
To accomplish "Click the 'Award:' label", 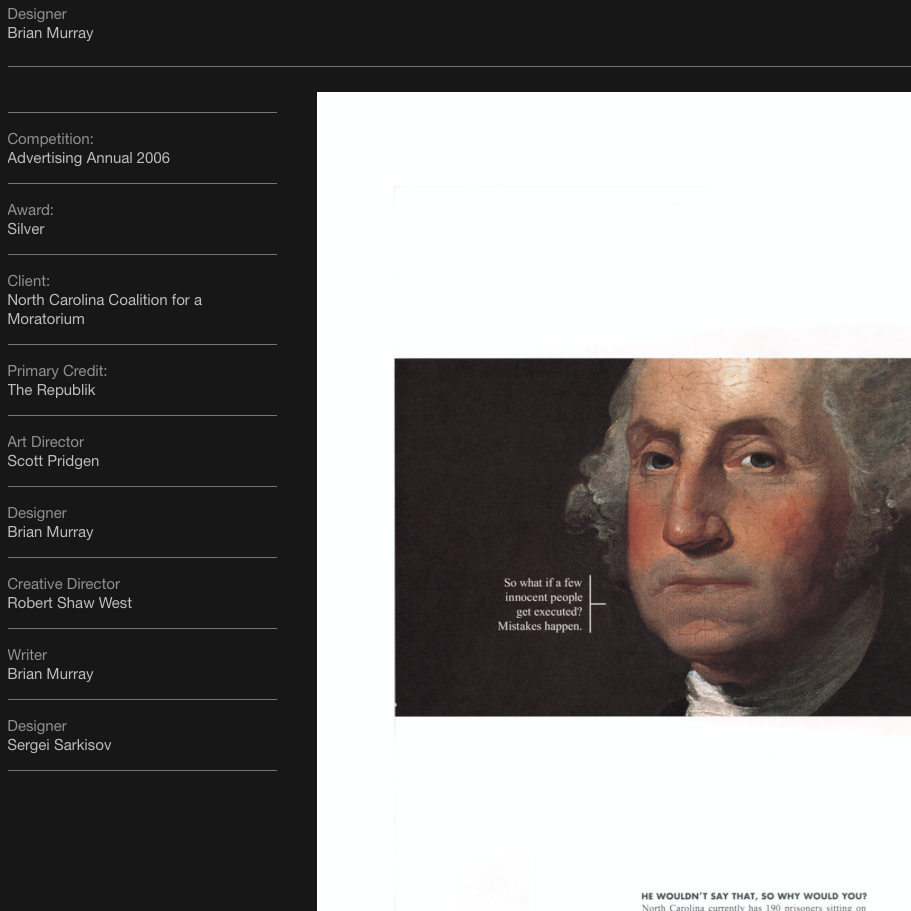I will pyautogui.click(x=30, y=210).
